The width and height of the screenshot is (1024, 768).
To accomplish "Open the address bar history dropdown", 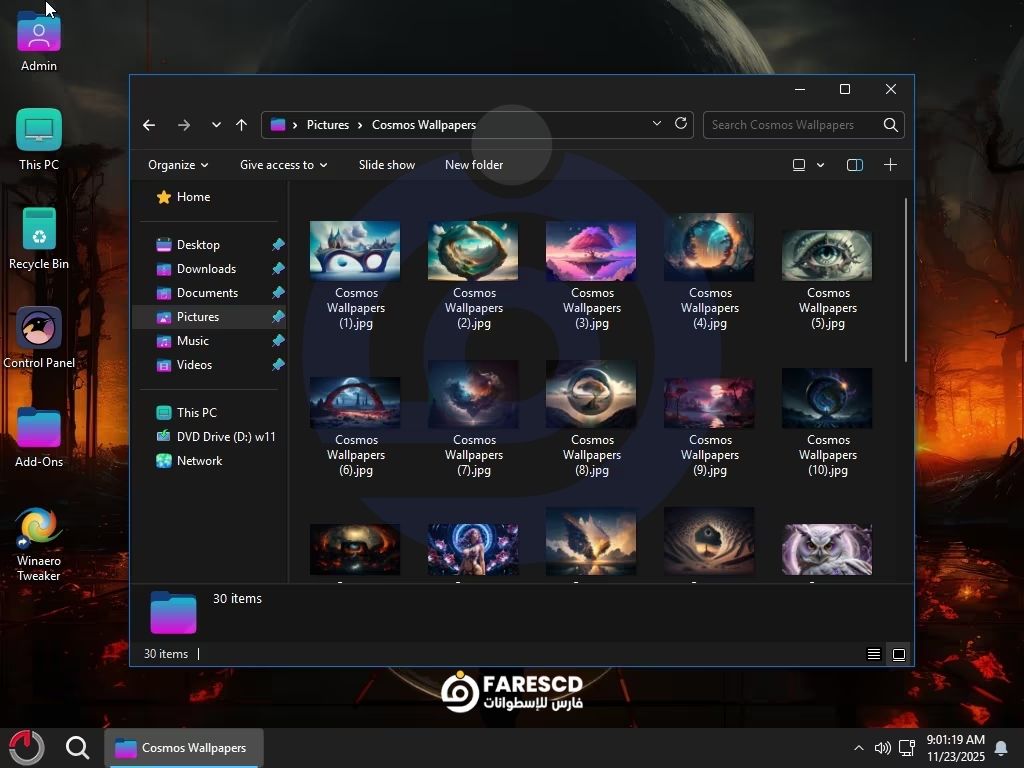I will 657,124.
